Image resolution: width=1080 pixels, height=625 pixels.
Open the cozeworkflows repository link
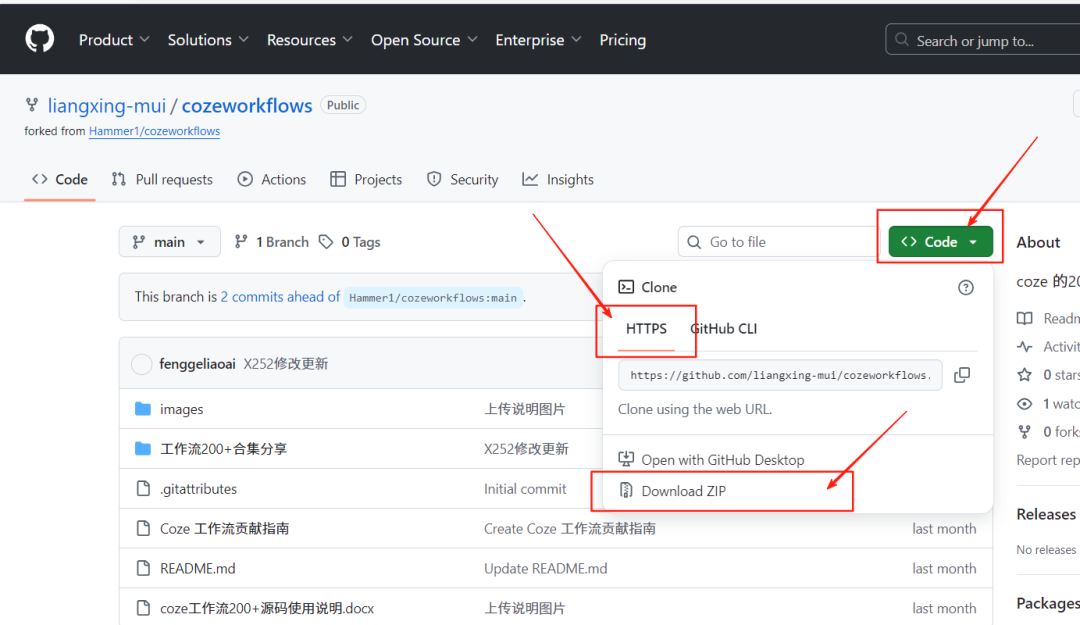point(247,105)
